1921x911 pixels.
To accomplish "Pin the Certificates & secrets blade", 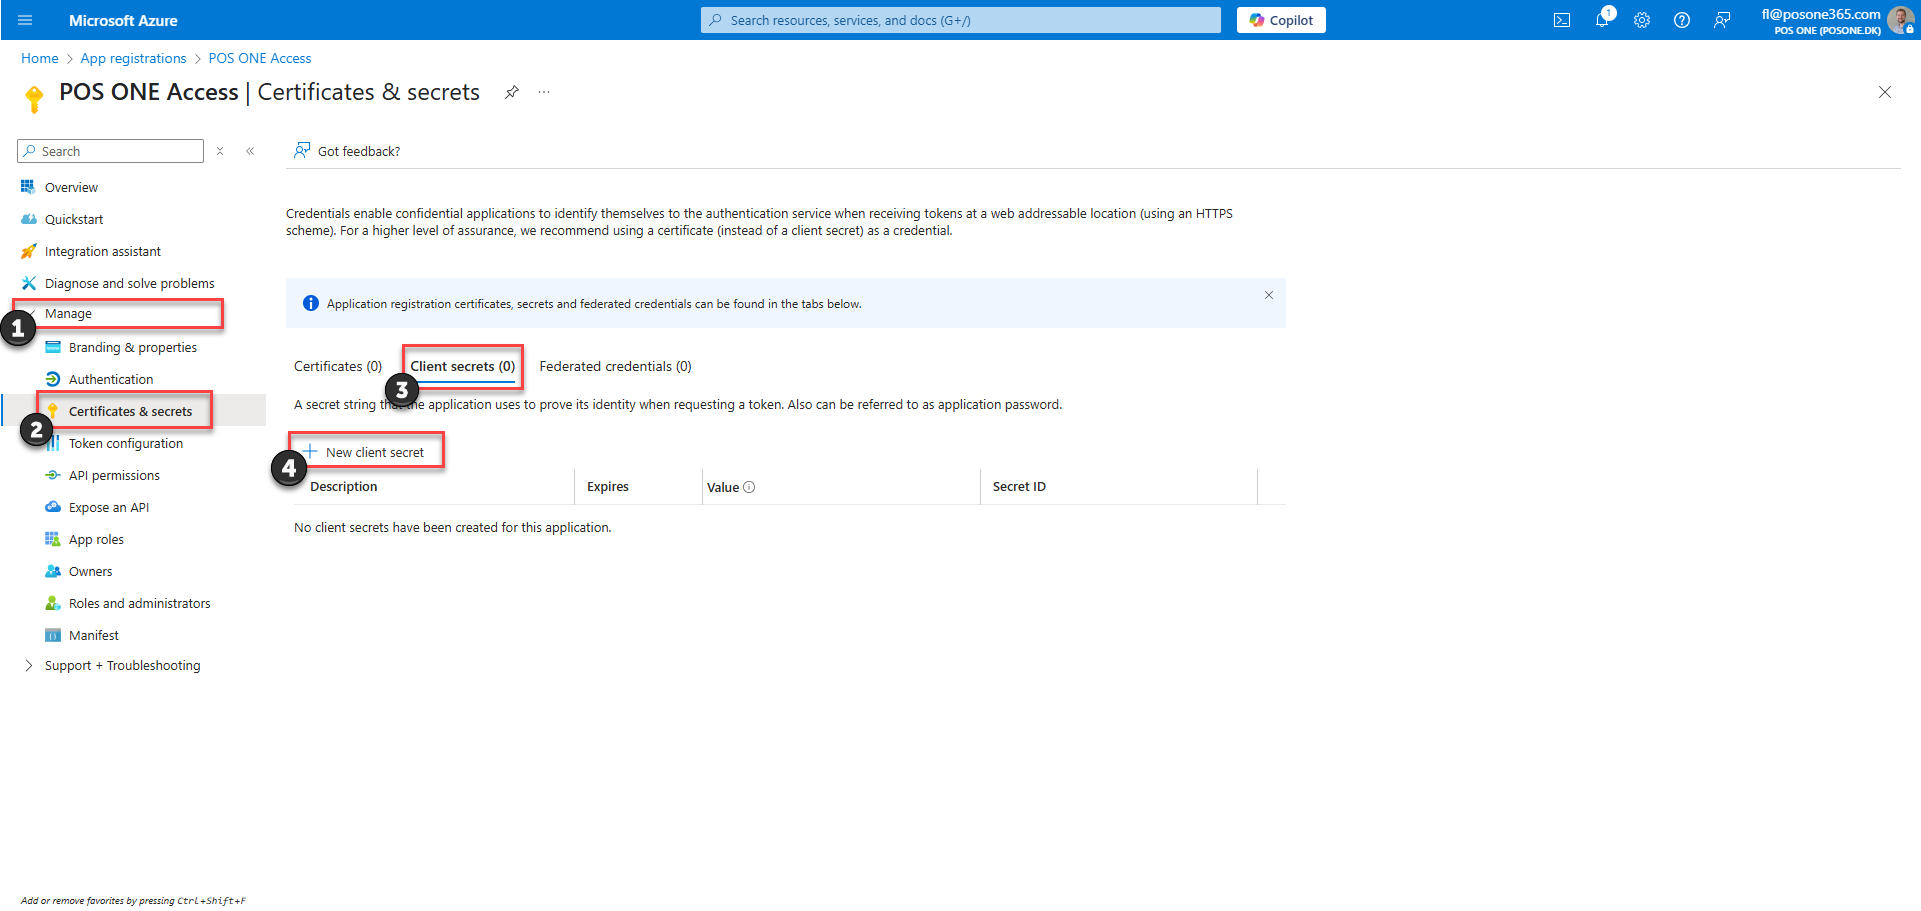I will pyautogui.click(x=511, y=92).
